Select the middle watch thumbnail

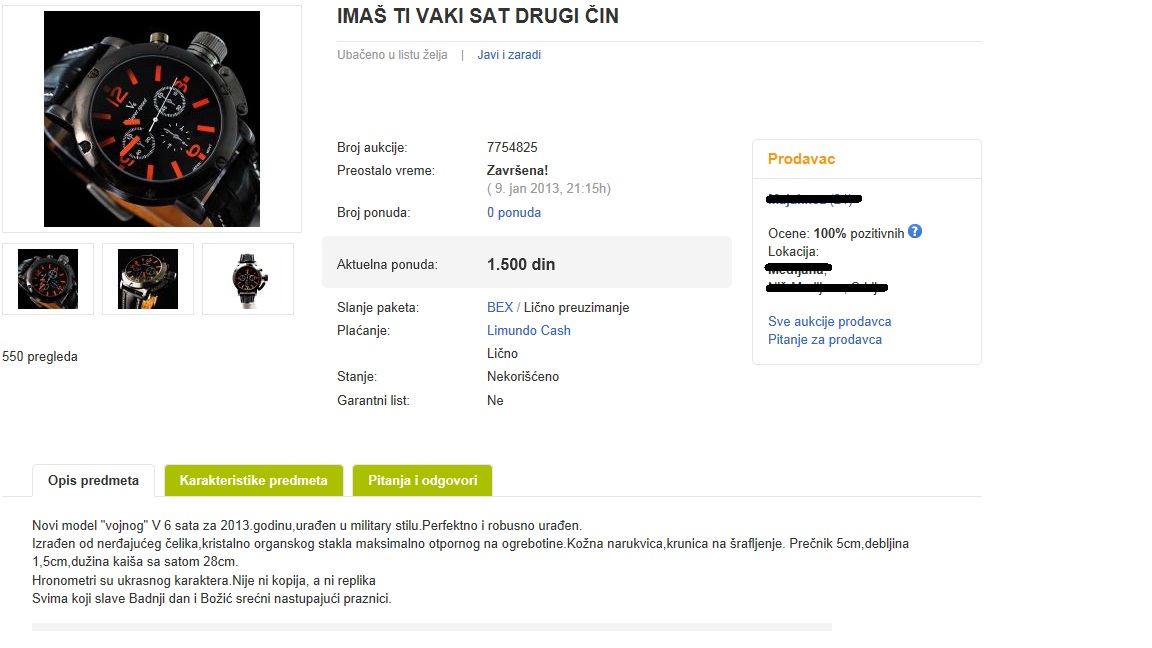(148, 279)
